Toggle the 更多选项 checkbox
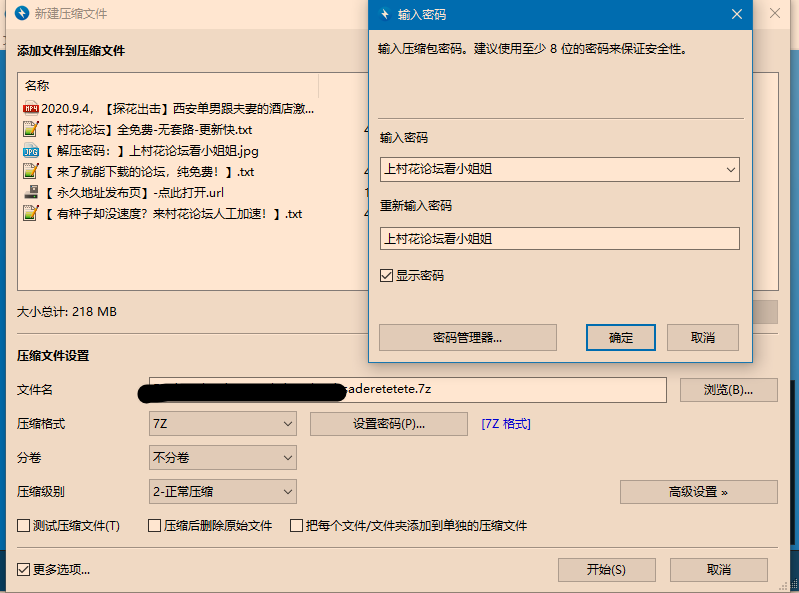Screen dimensions: 799x593 tap(23, 569)
